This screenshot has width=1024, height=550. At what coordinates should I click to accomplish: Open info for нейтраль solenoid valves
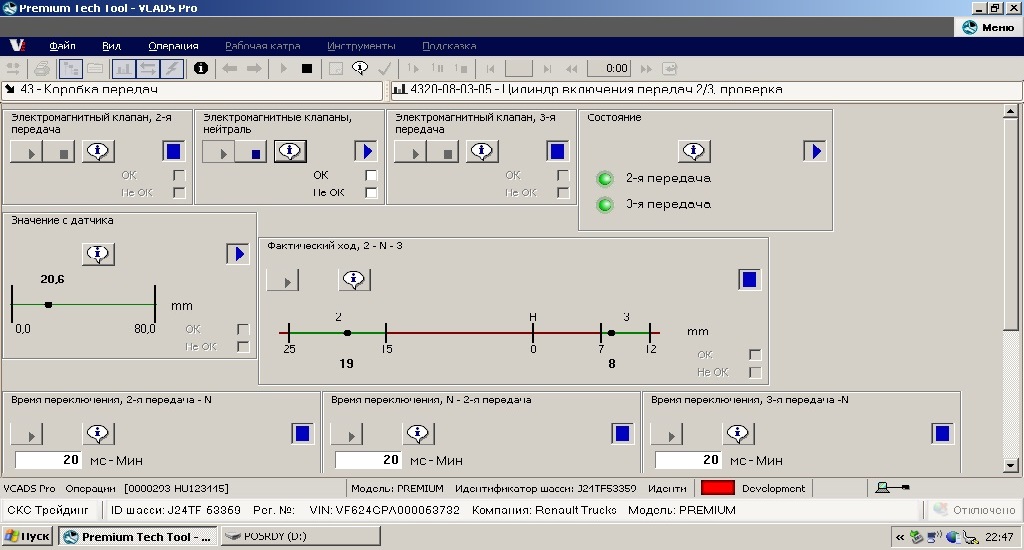click(290, 152)
